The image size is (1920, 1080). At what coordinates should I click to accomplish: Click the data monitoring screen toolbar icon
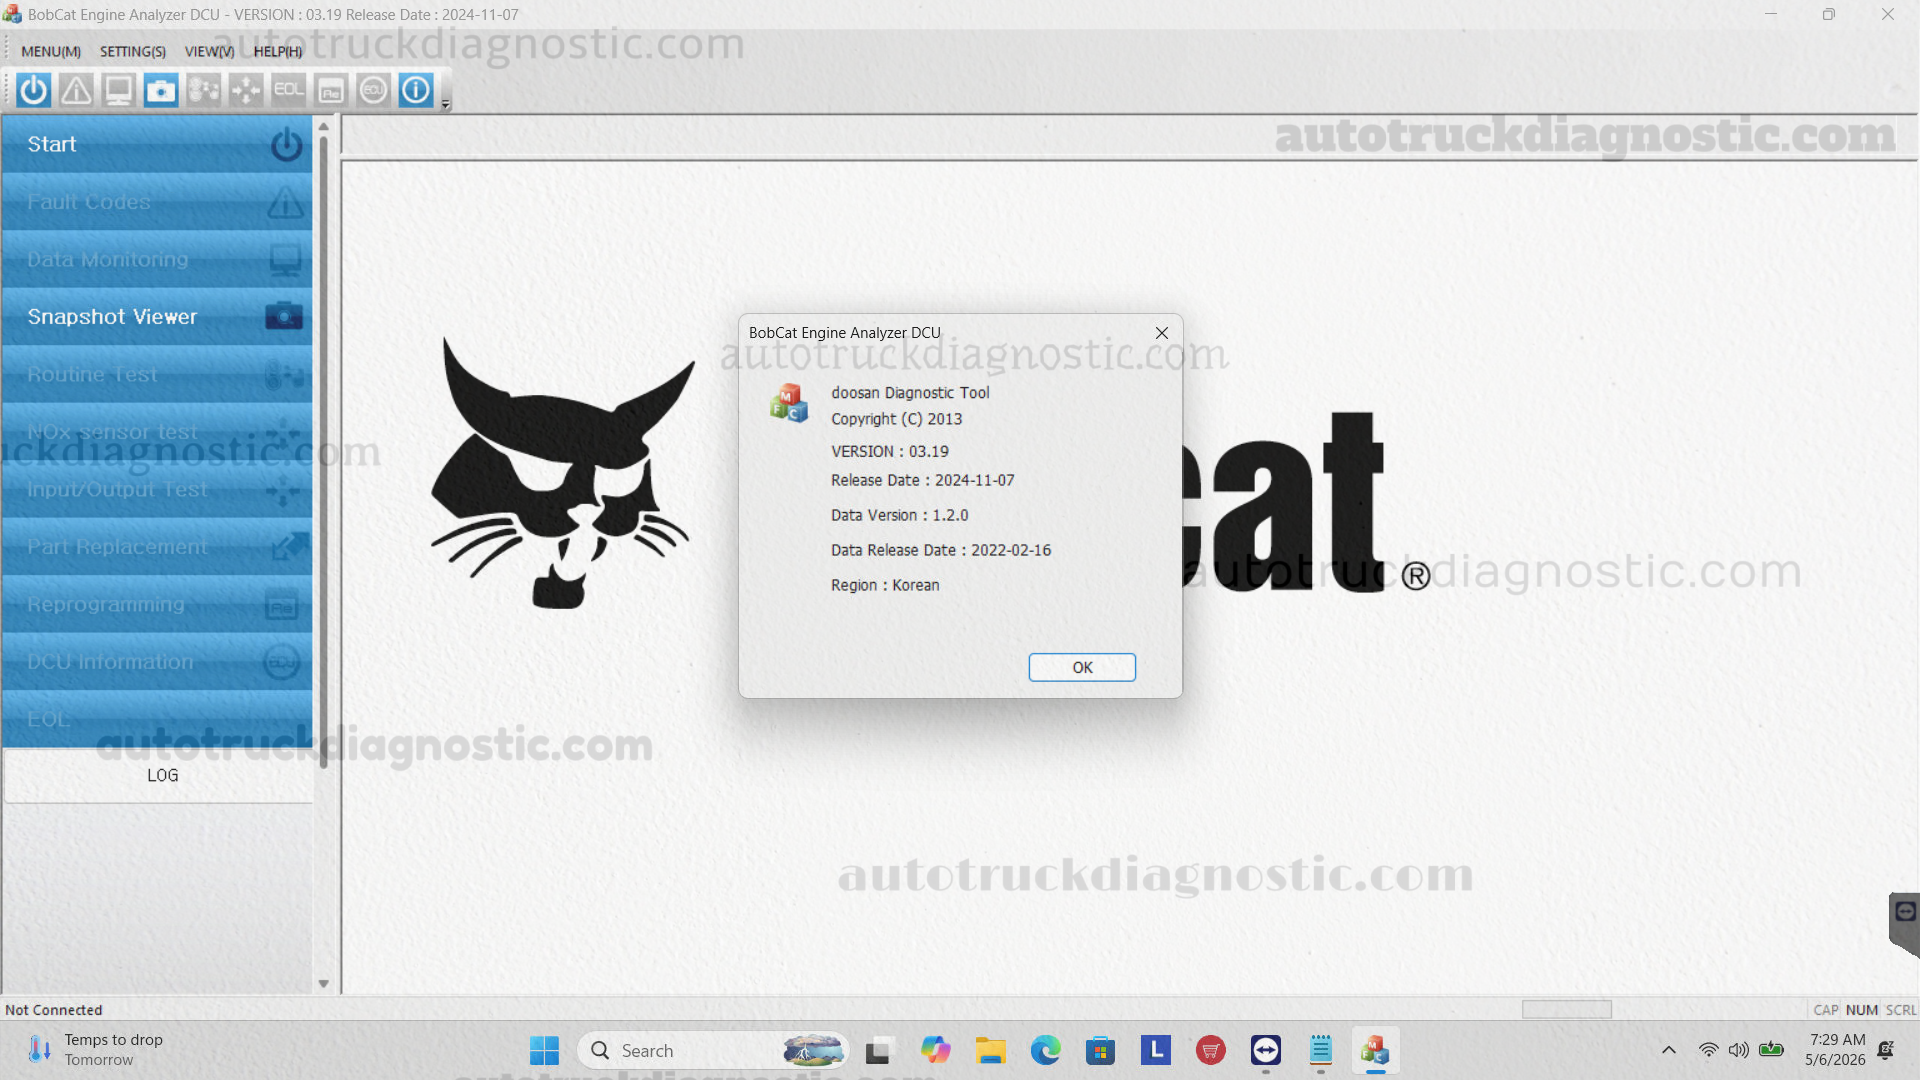coord(118,90)
